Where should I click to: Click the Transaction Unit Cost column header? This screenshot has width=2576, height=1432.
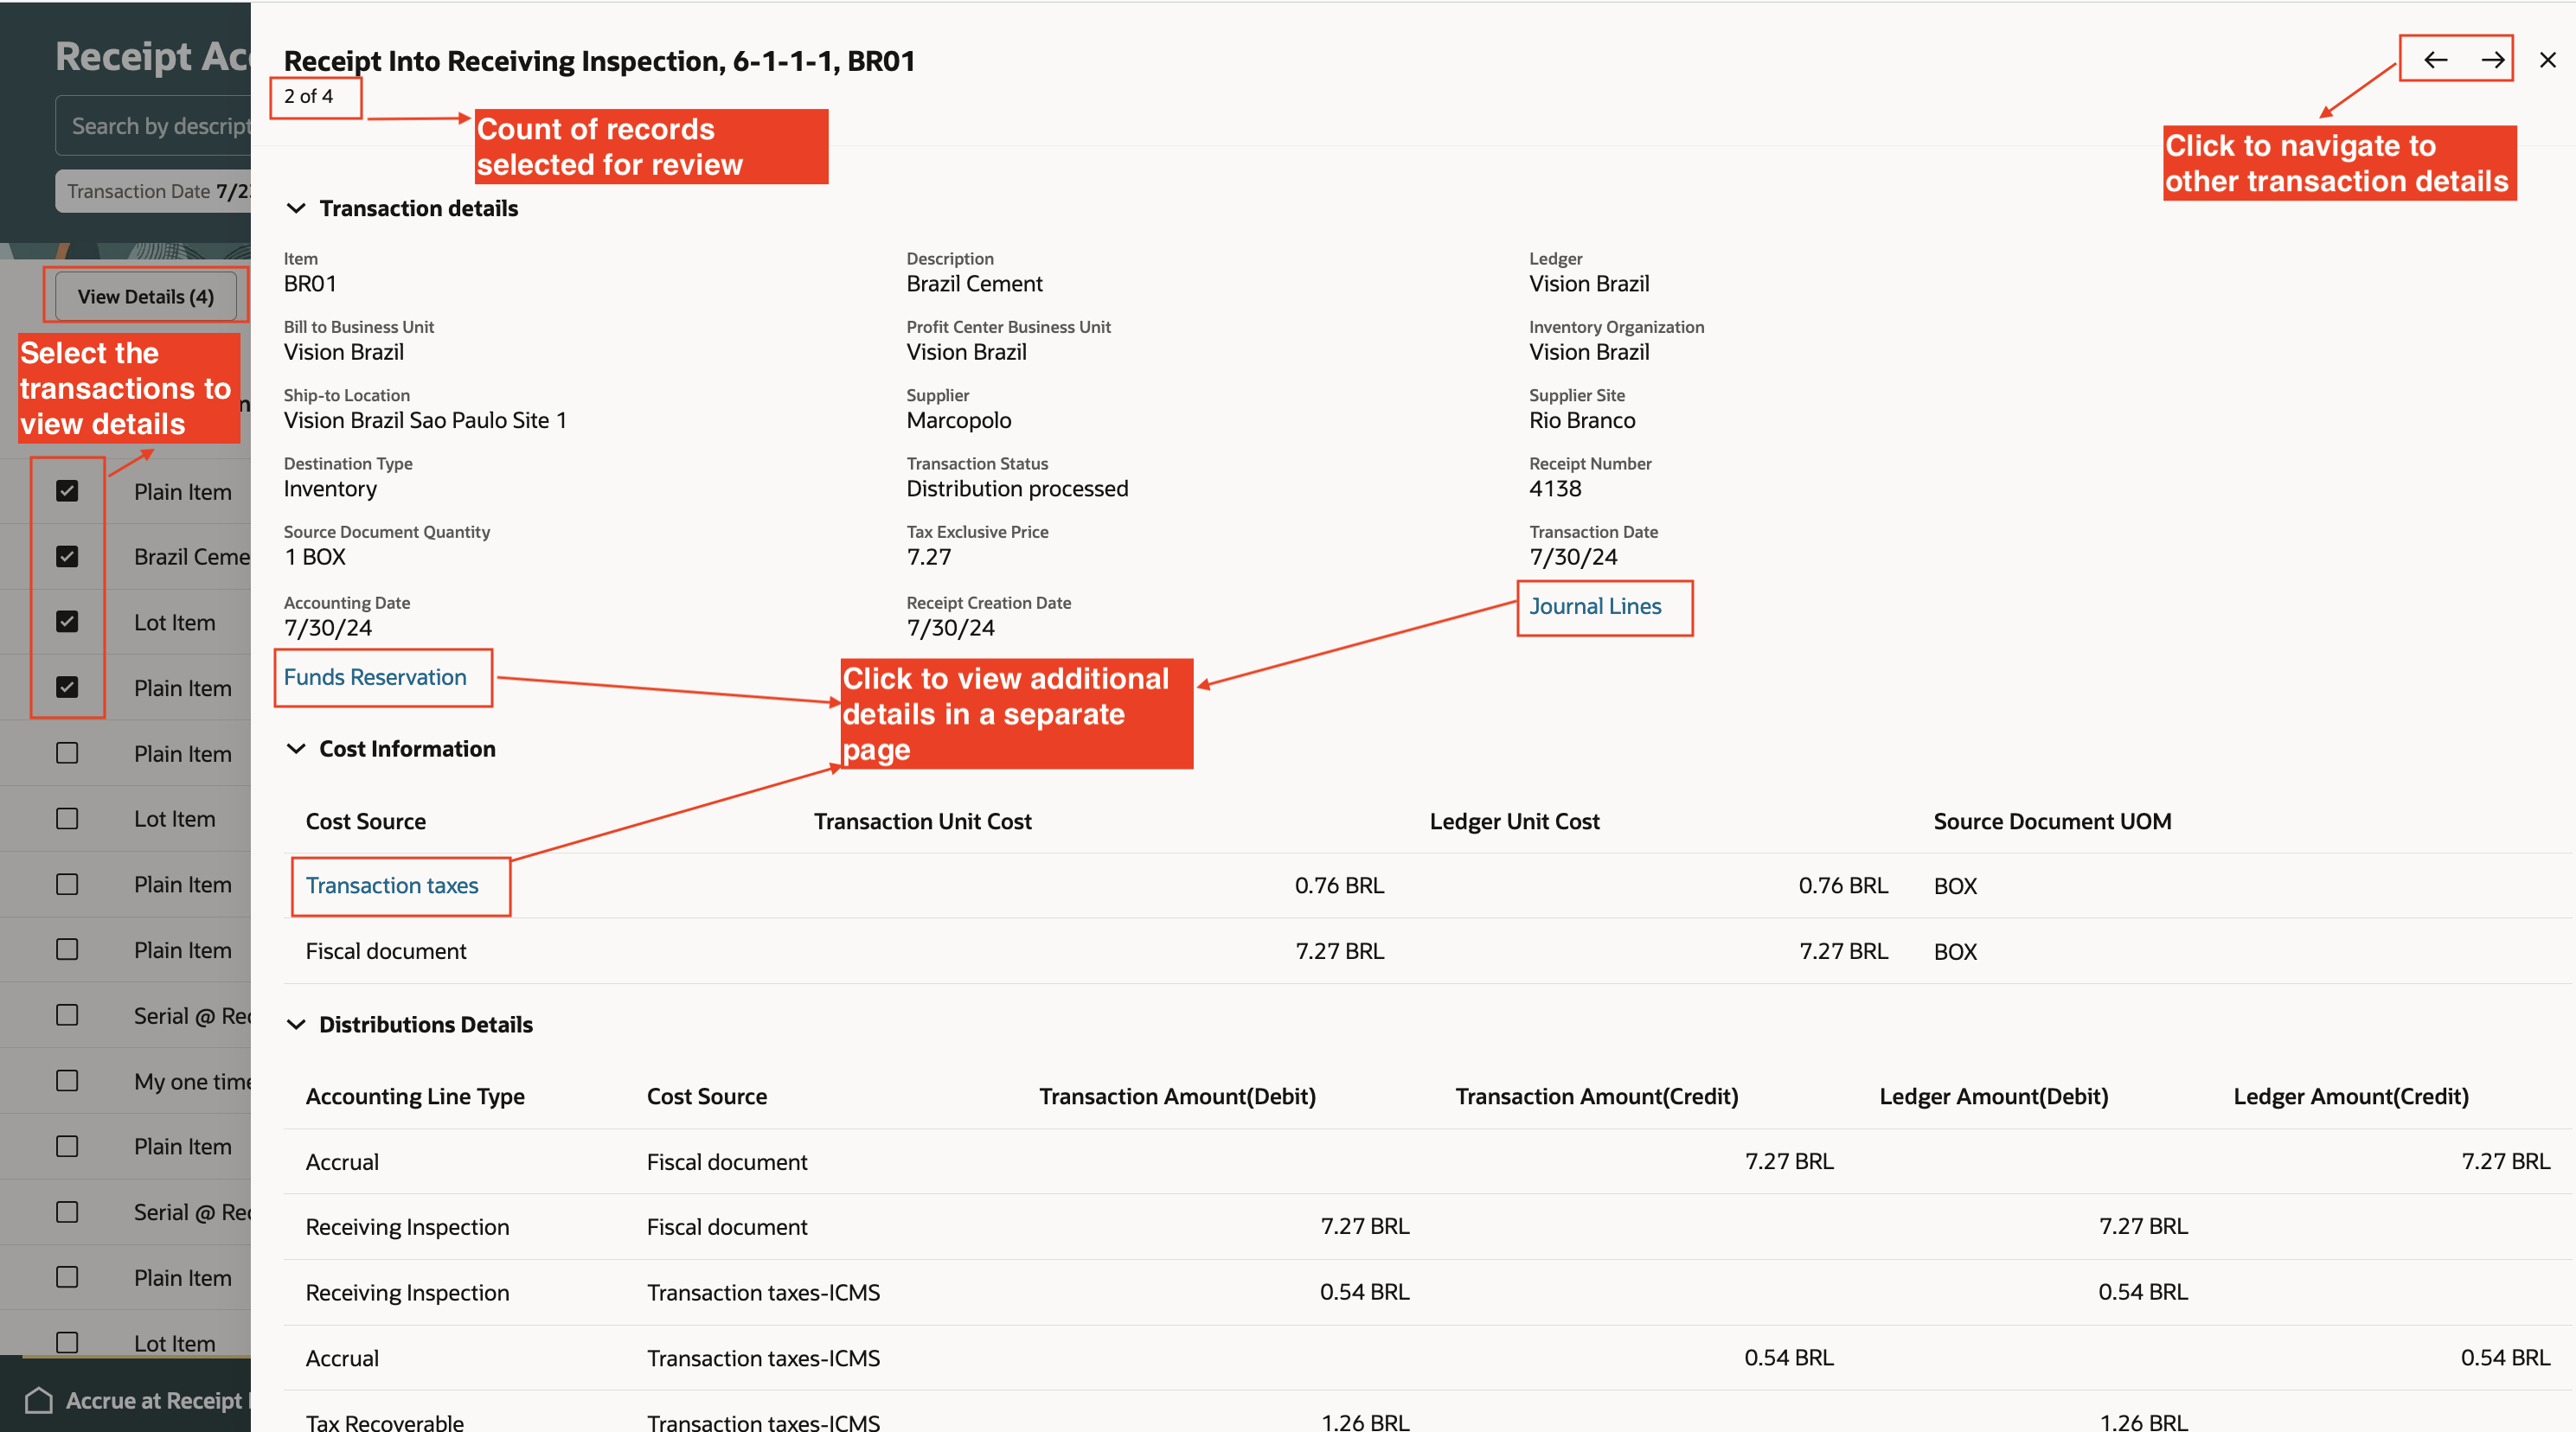922,821
